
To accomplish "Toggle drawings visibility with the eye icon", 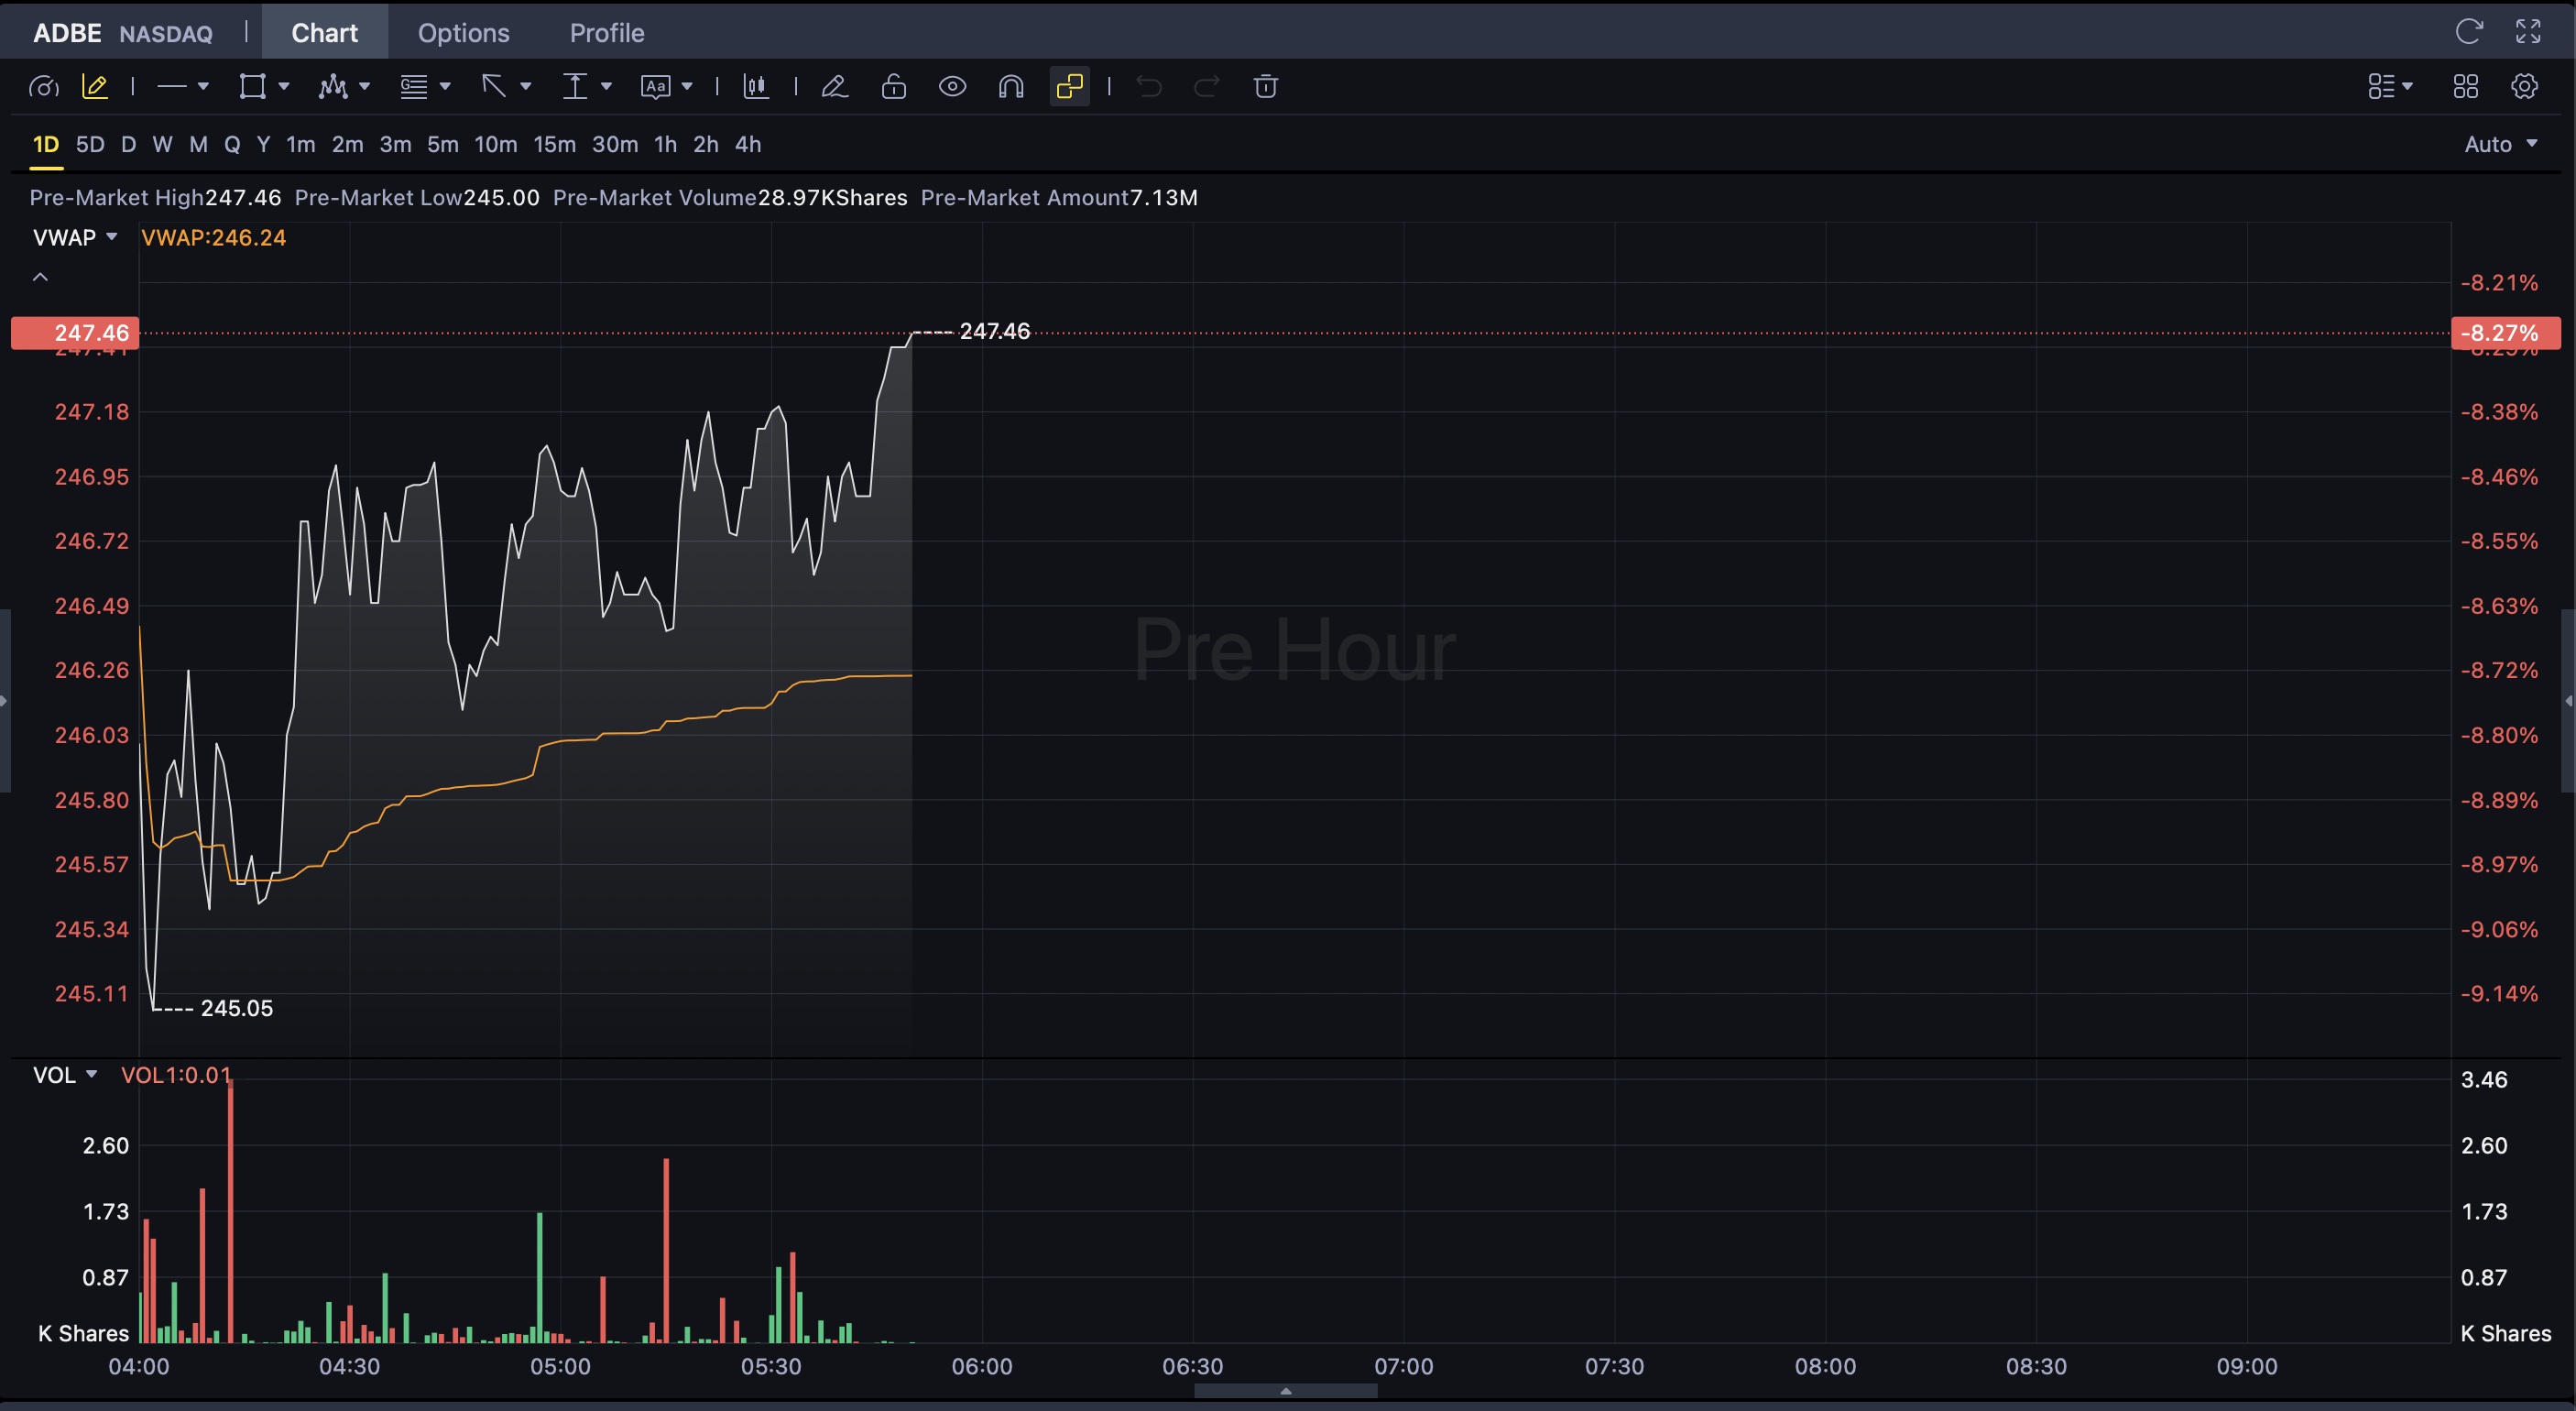I will [x=952, y=87].
